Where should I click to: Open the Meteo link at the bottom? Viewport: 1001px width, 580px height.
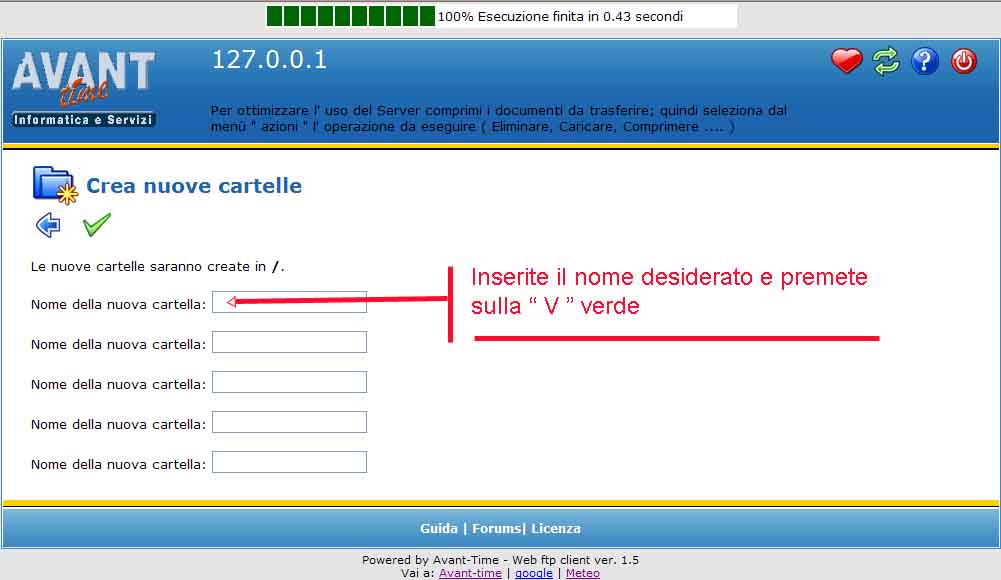pyautogui.click(x=582, y=573)
